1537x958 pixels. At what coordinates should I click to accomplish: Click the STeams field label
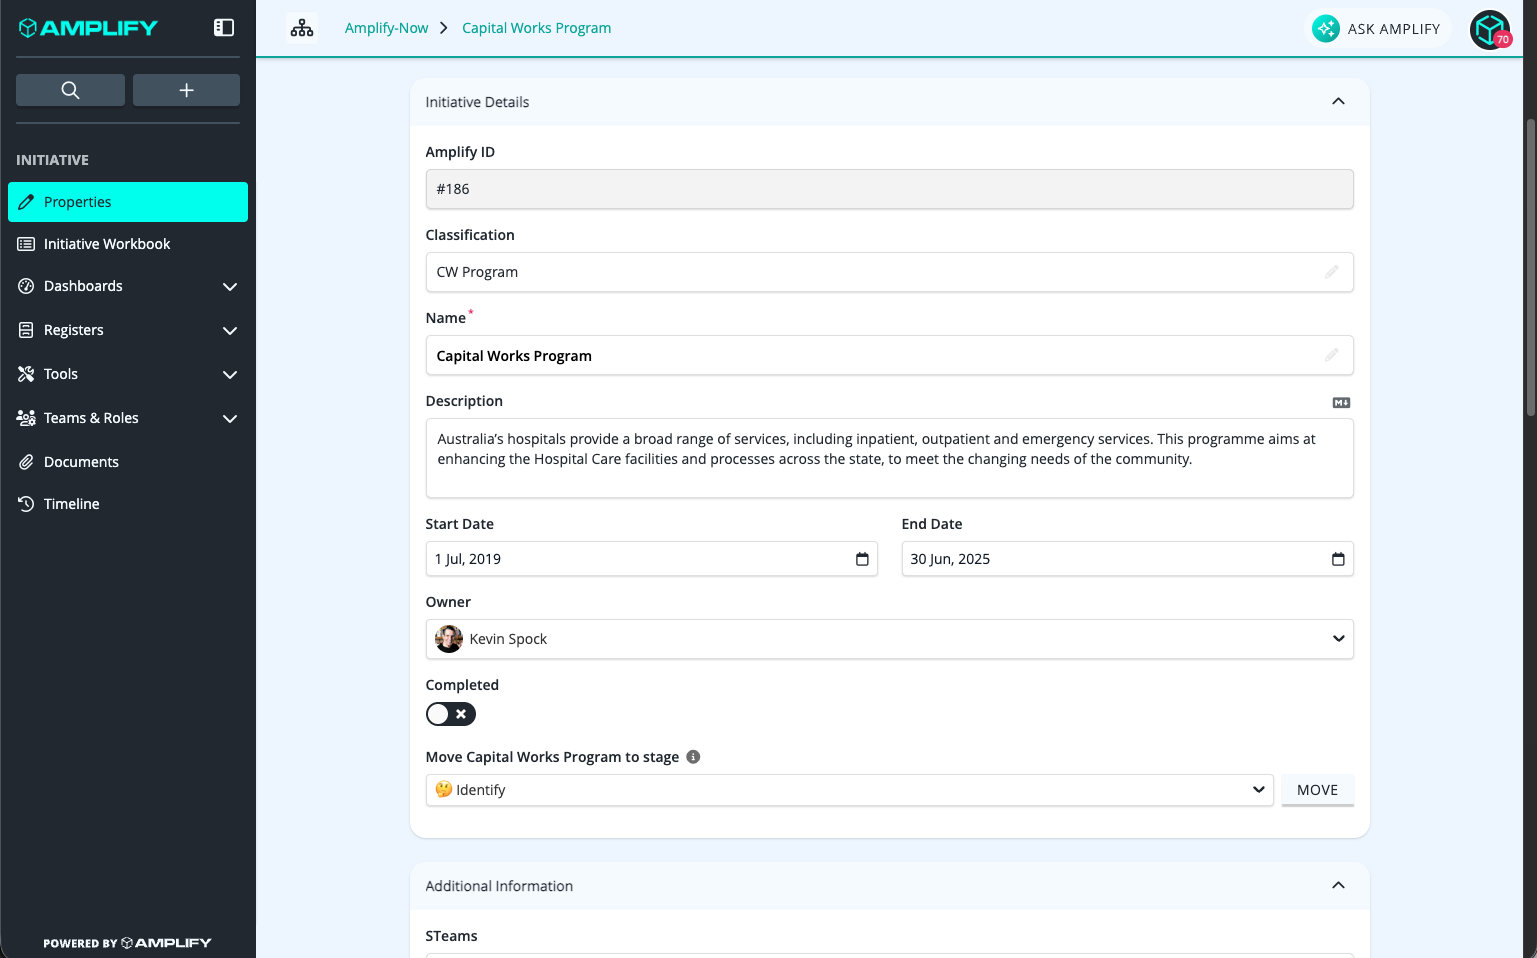click(x=451, y=936)
